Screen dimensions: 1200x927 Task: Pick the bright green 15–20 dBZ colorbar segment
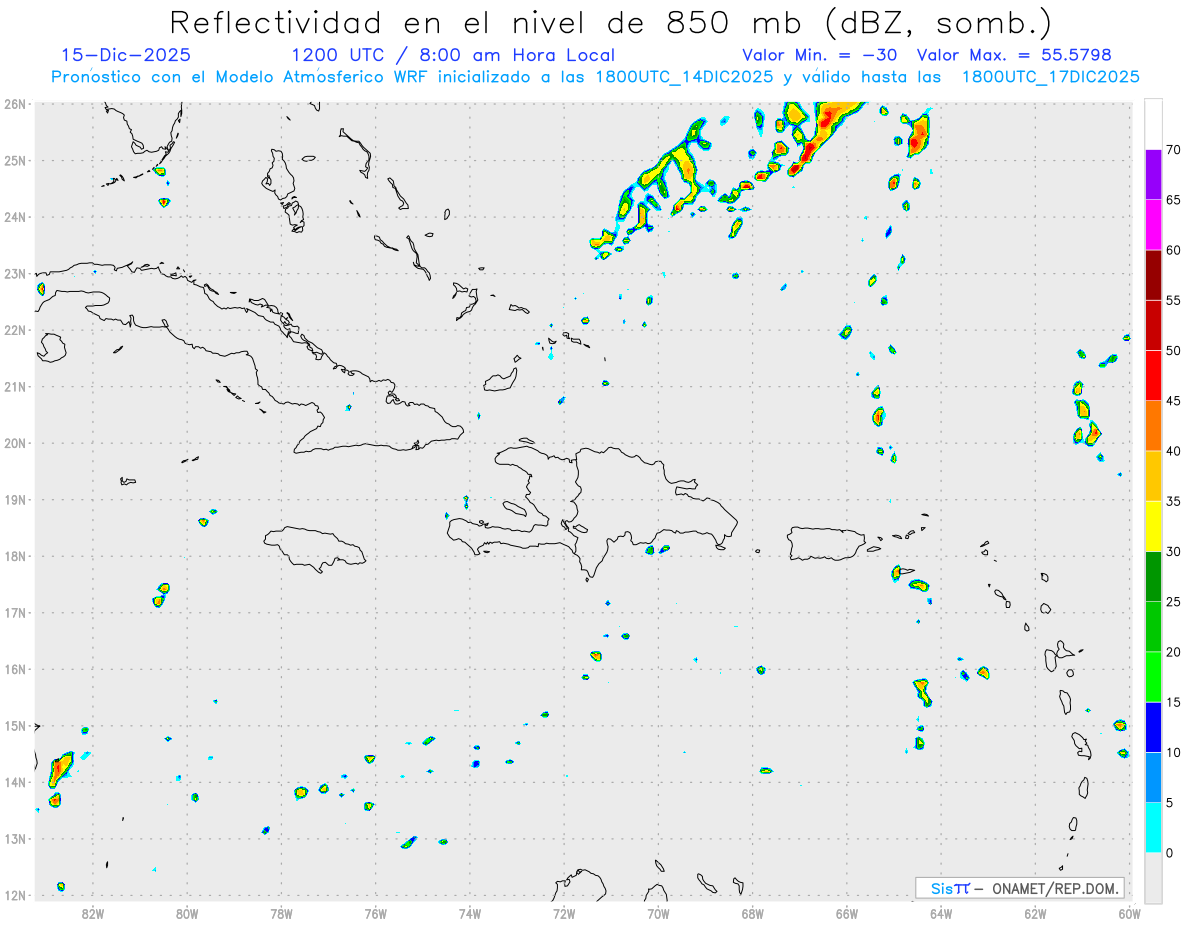(1153, 677)
